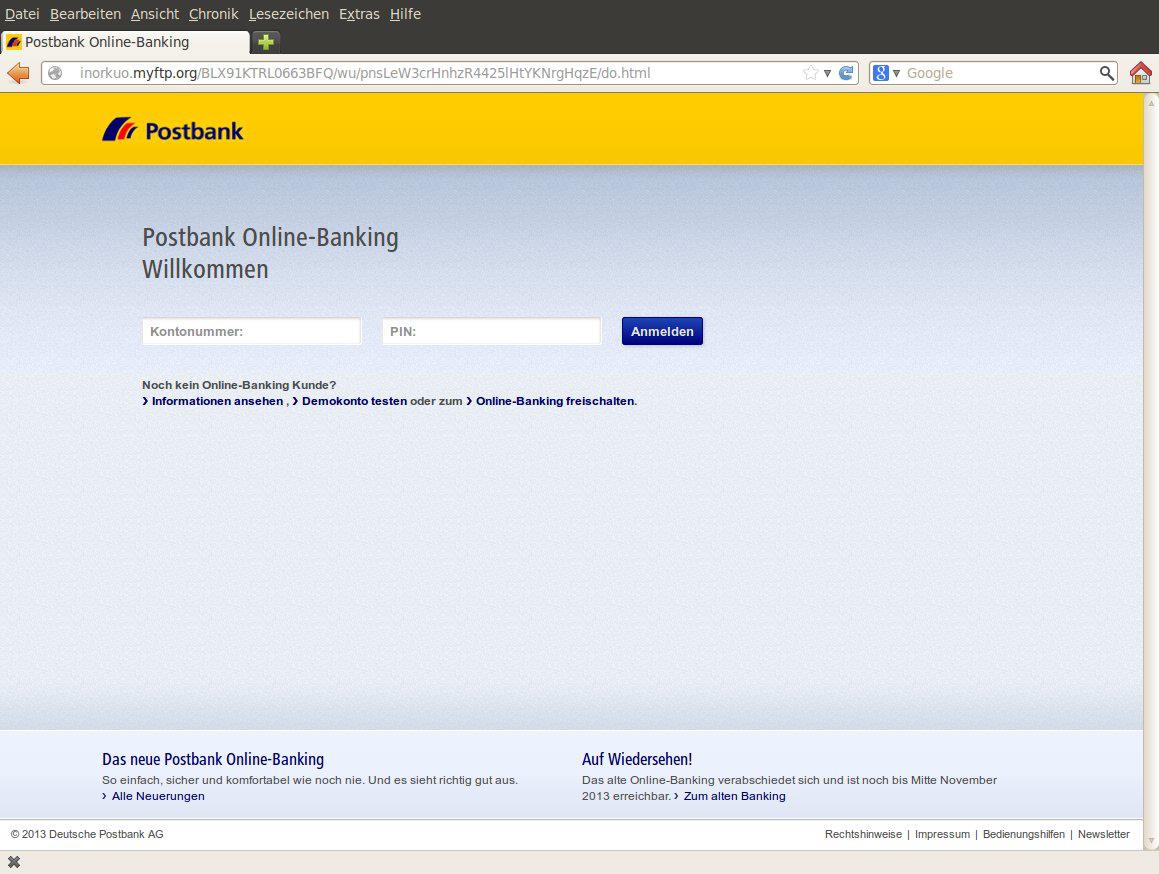
Task: Click the 'Das neue Postbank Online-Banking' heading
Action: pyautogui.click(x=213, y=759)
